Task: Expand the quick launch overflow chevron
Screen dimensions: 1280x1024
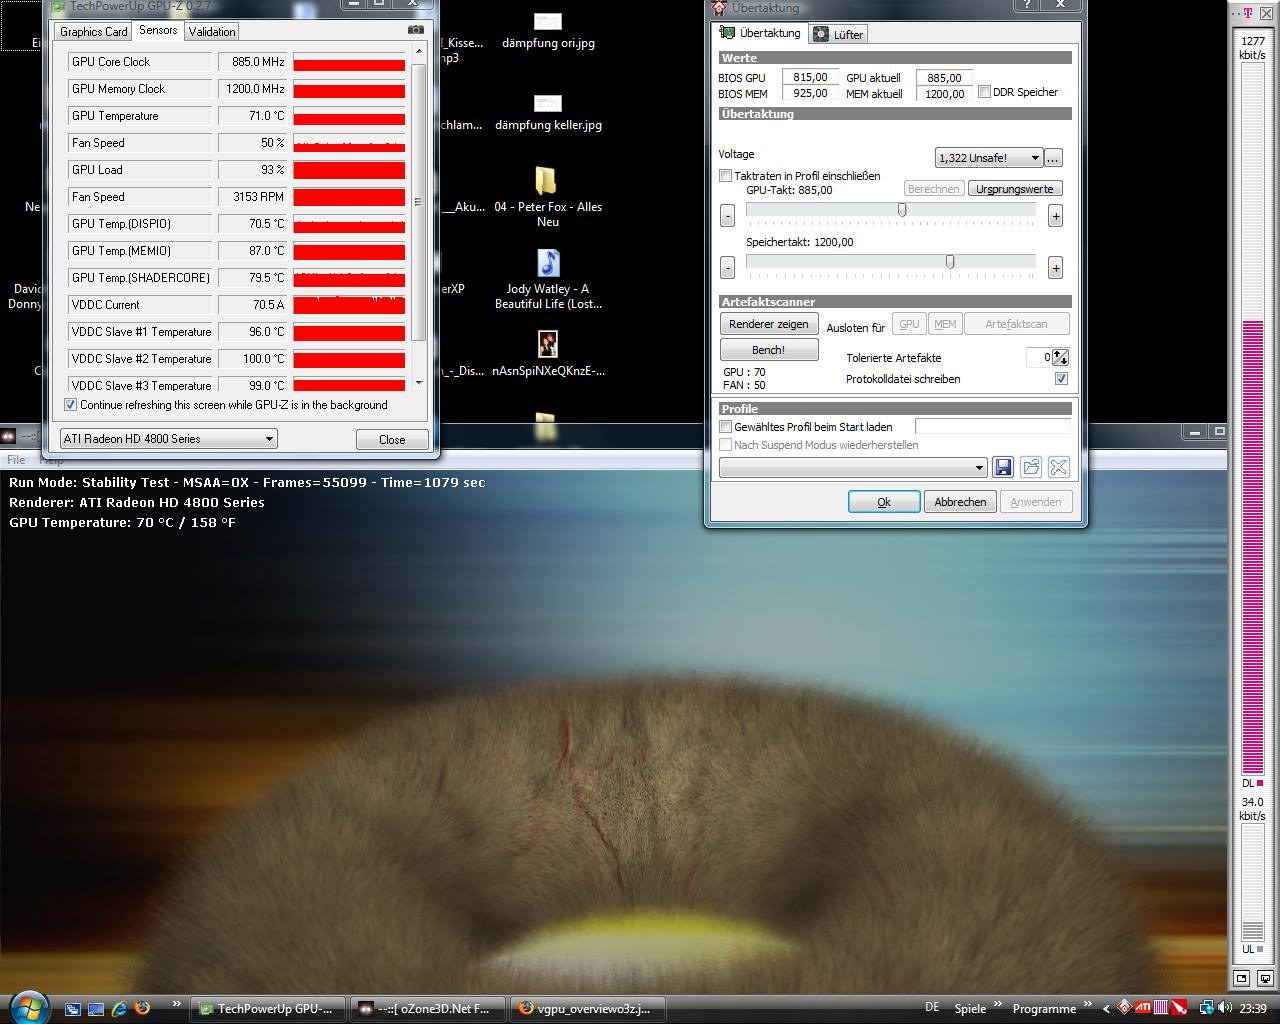Action: [177, 1005]
